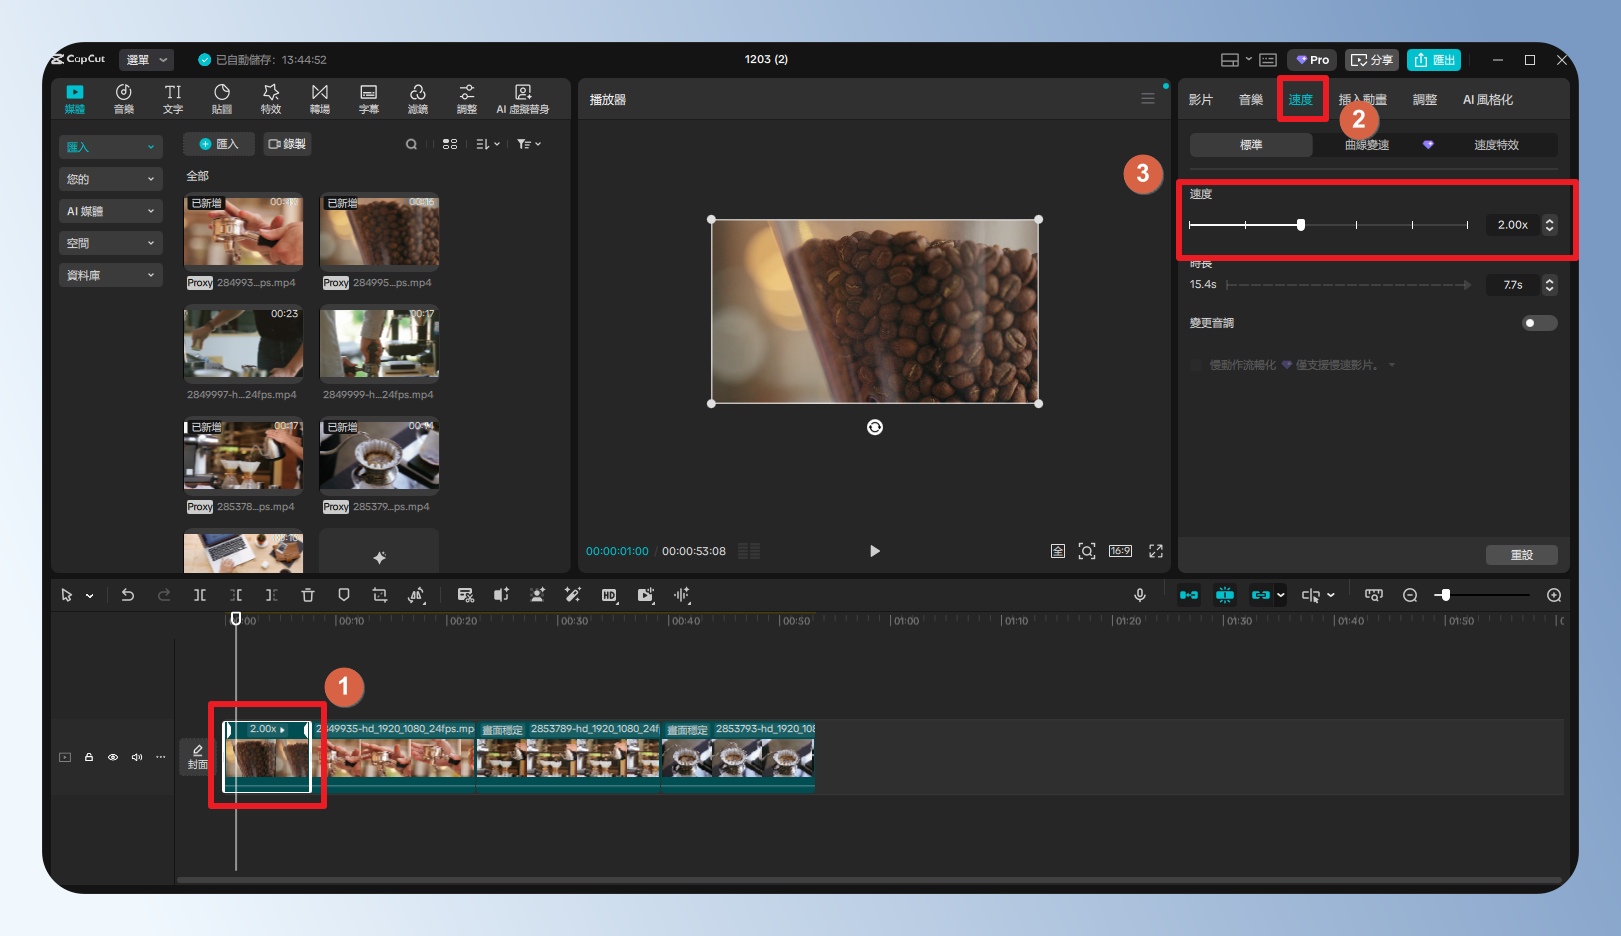Click the 重設 reset button

coord(1521,555)
